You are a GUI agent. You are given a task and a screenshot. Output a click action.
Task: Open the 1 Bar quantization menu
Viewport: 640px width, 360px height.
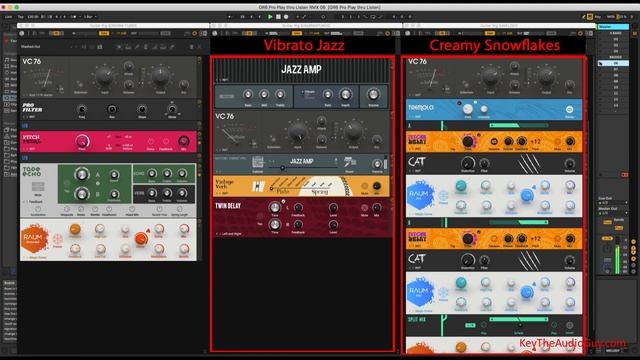(x=90, y=17)
